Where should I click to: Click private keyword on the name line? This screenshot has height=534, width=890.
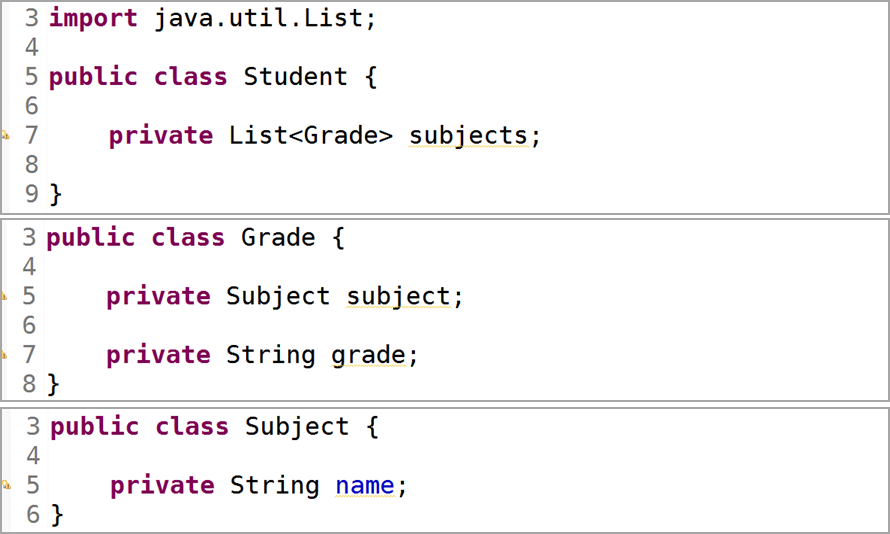coord(162,486)
